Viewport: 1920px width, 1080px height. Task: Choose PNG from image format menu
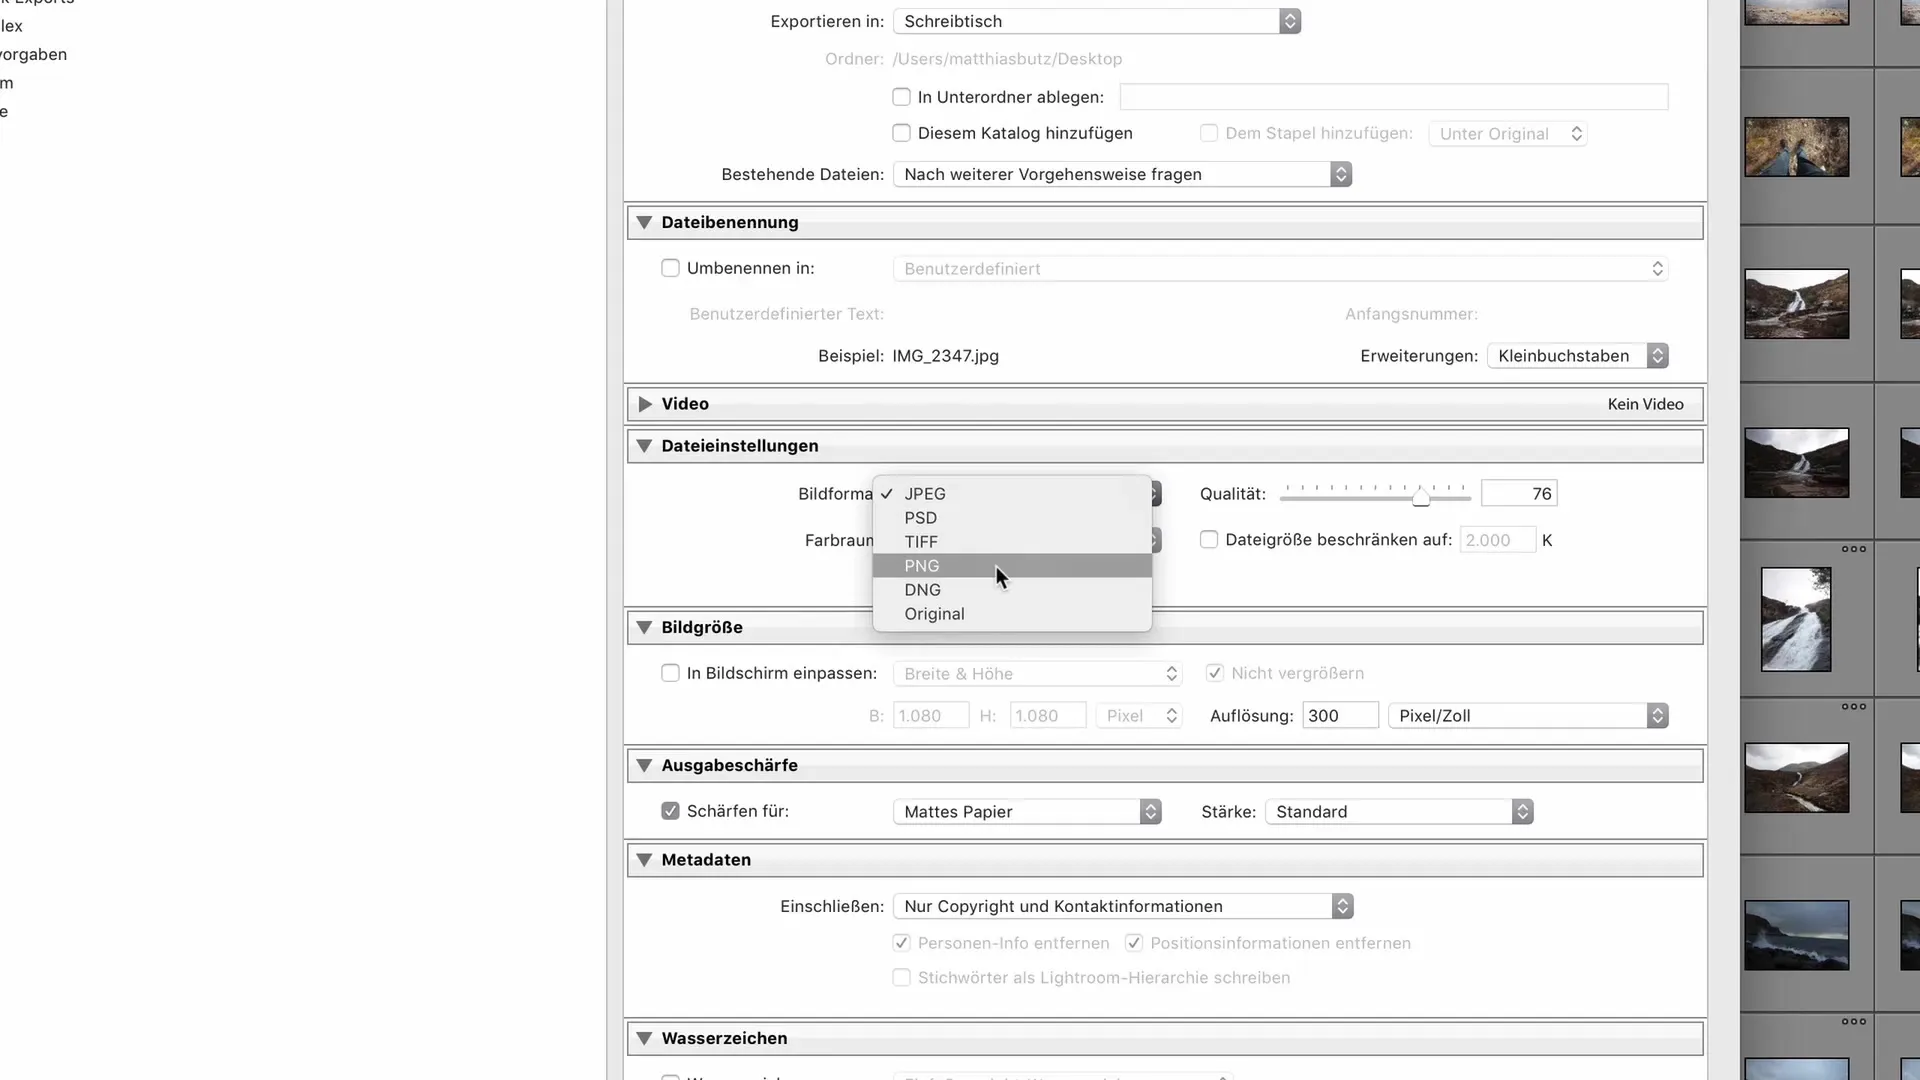click(x=921, y=566)
